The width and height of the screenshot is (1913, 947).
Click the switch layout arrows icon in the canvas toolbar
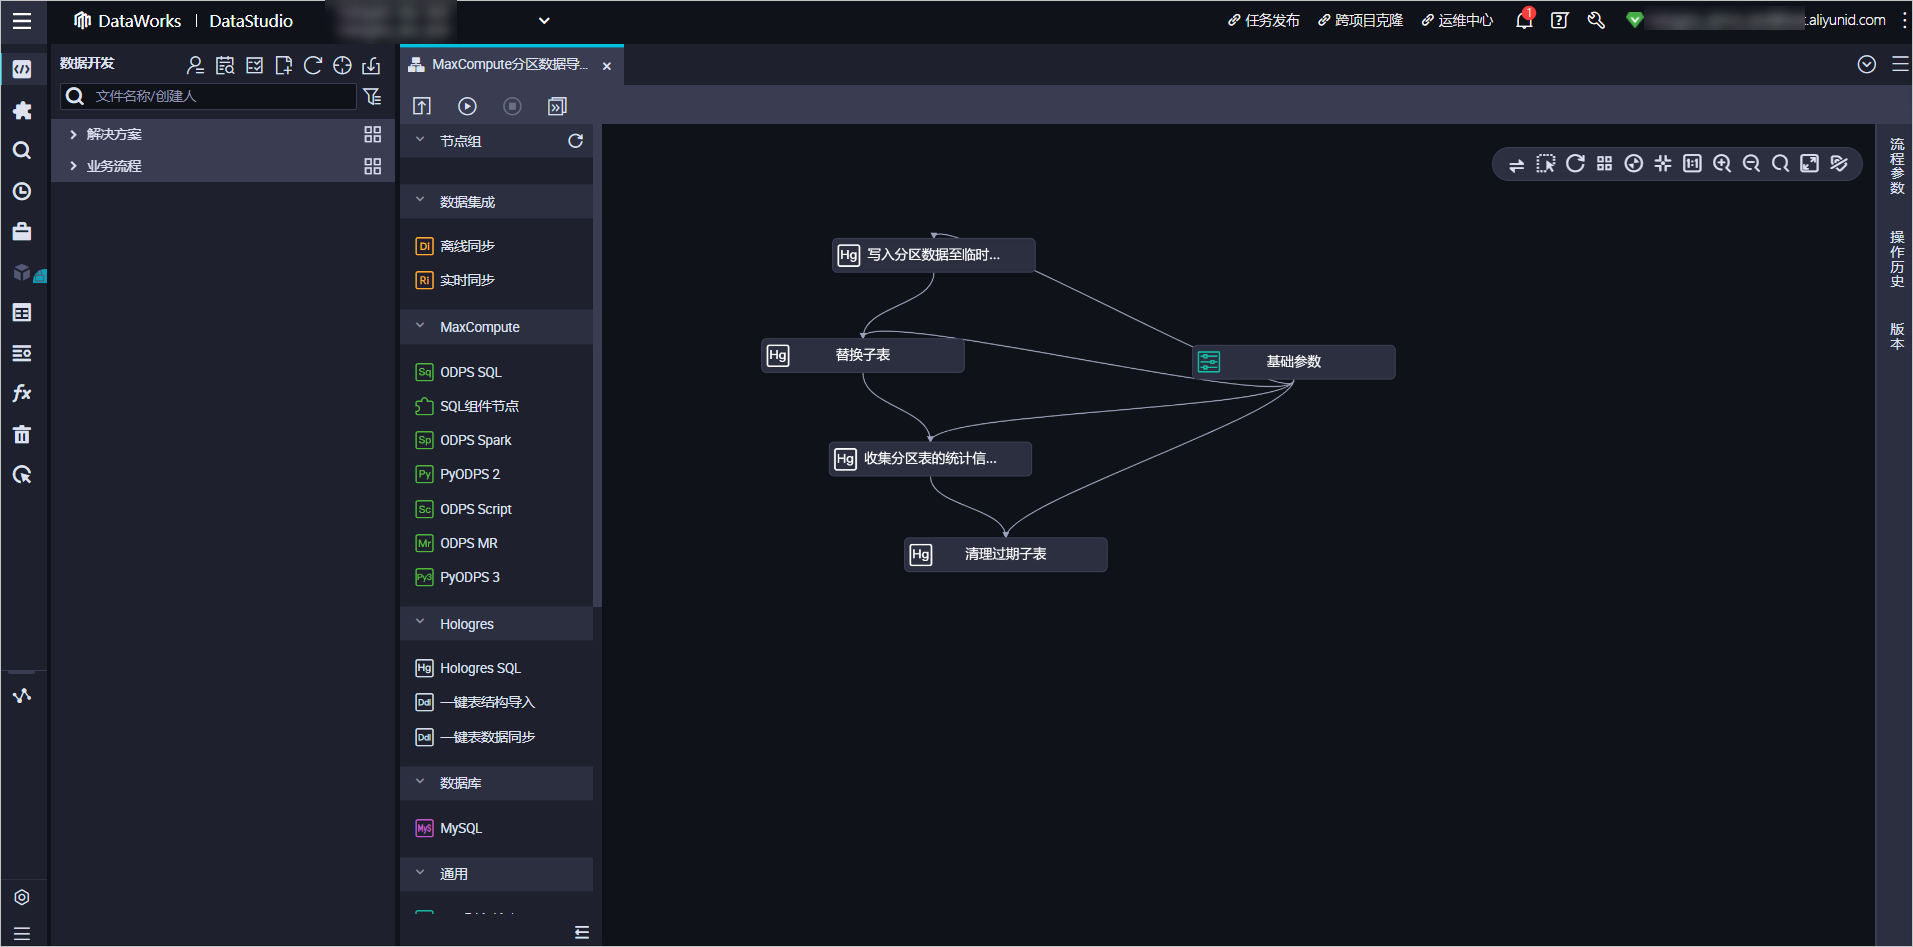click(x=1516, y=164)
